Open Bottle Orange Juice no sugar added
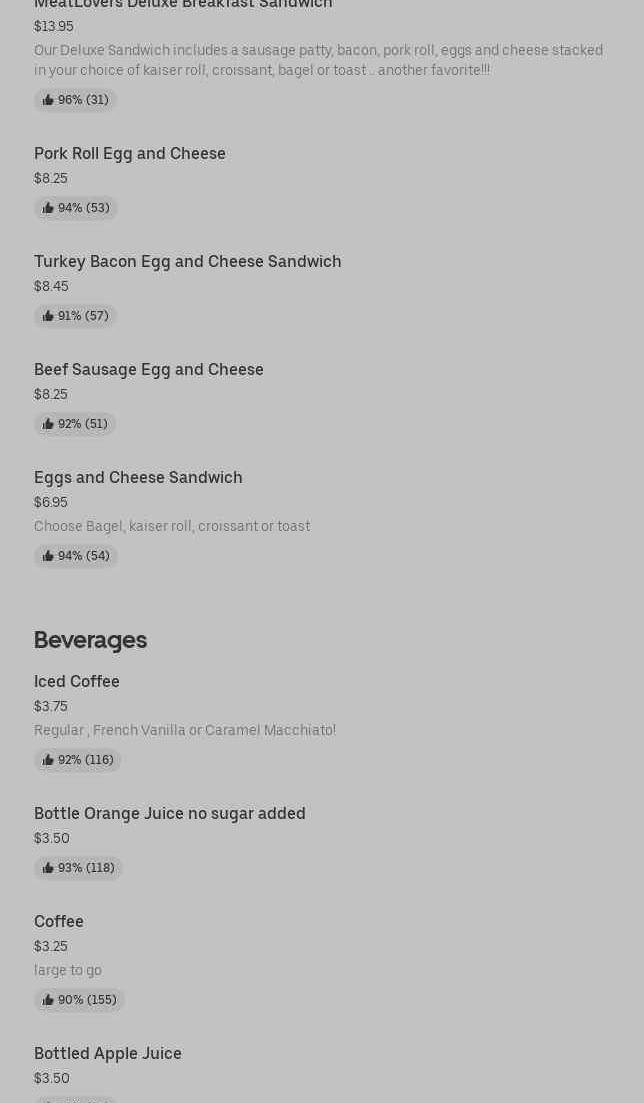 170,813
